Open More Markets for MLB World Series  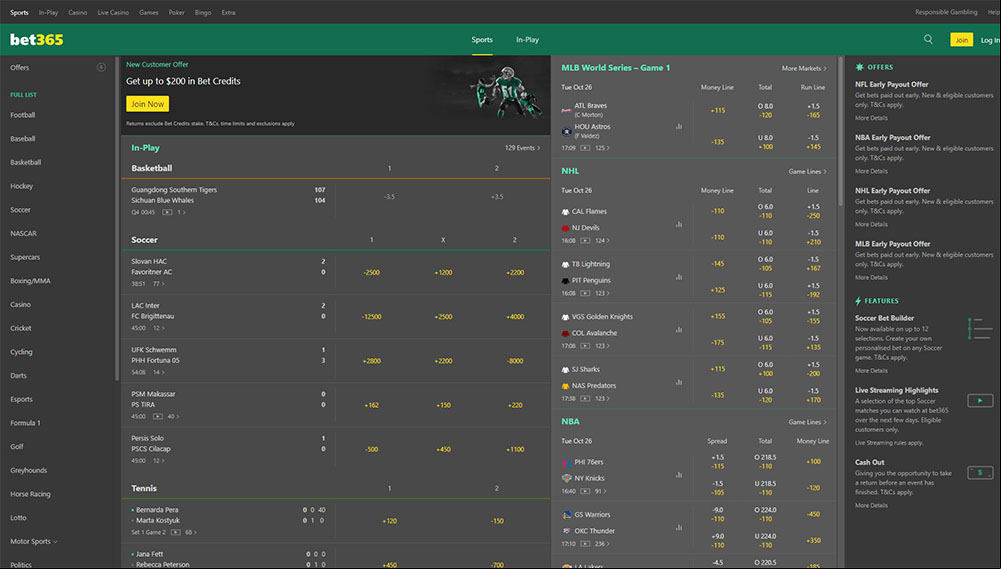pyautogui.click(x=804, y=68)
